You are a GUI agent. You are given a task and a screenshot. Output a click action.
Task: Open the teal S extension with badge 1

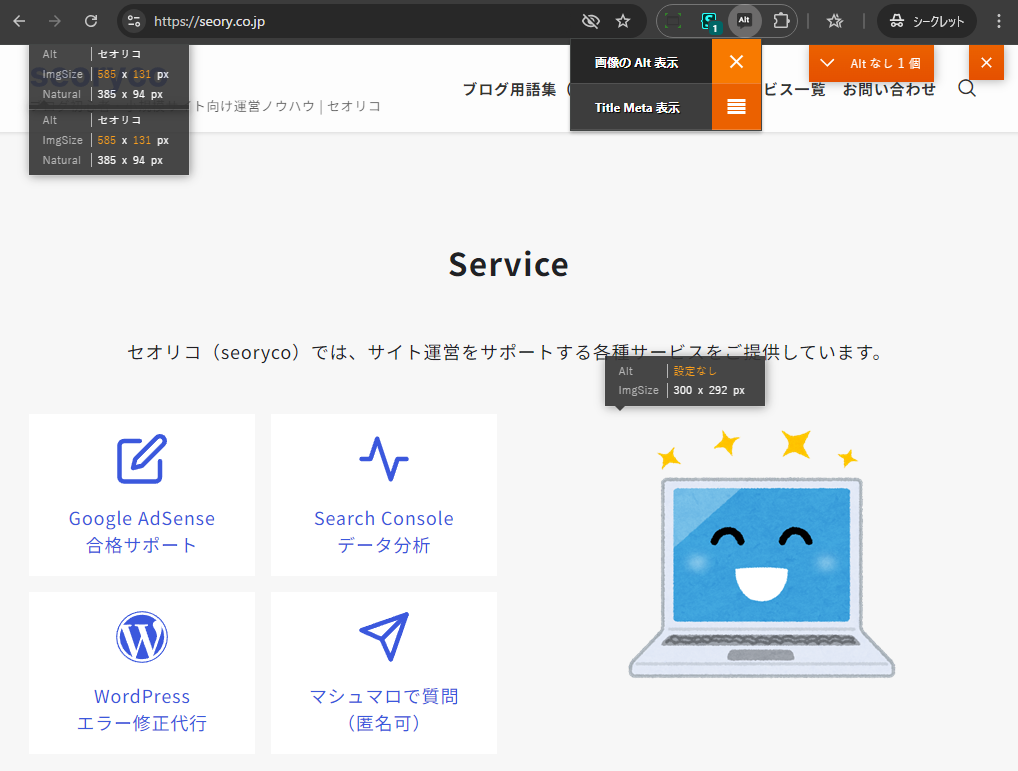click(710, 21)
